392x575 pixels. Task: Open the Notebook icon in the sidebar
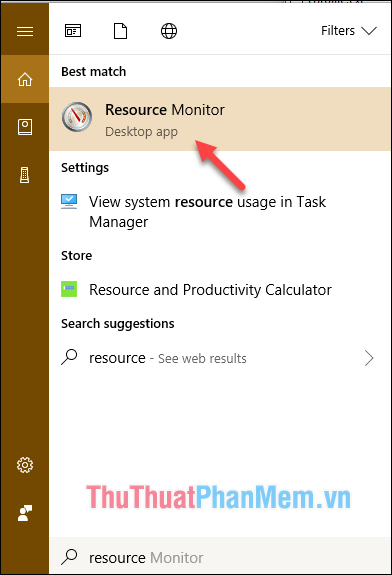[x=25, y=127]
